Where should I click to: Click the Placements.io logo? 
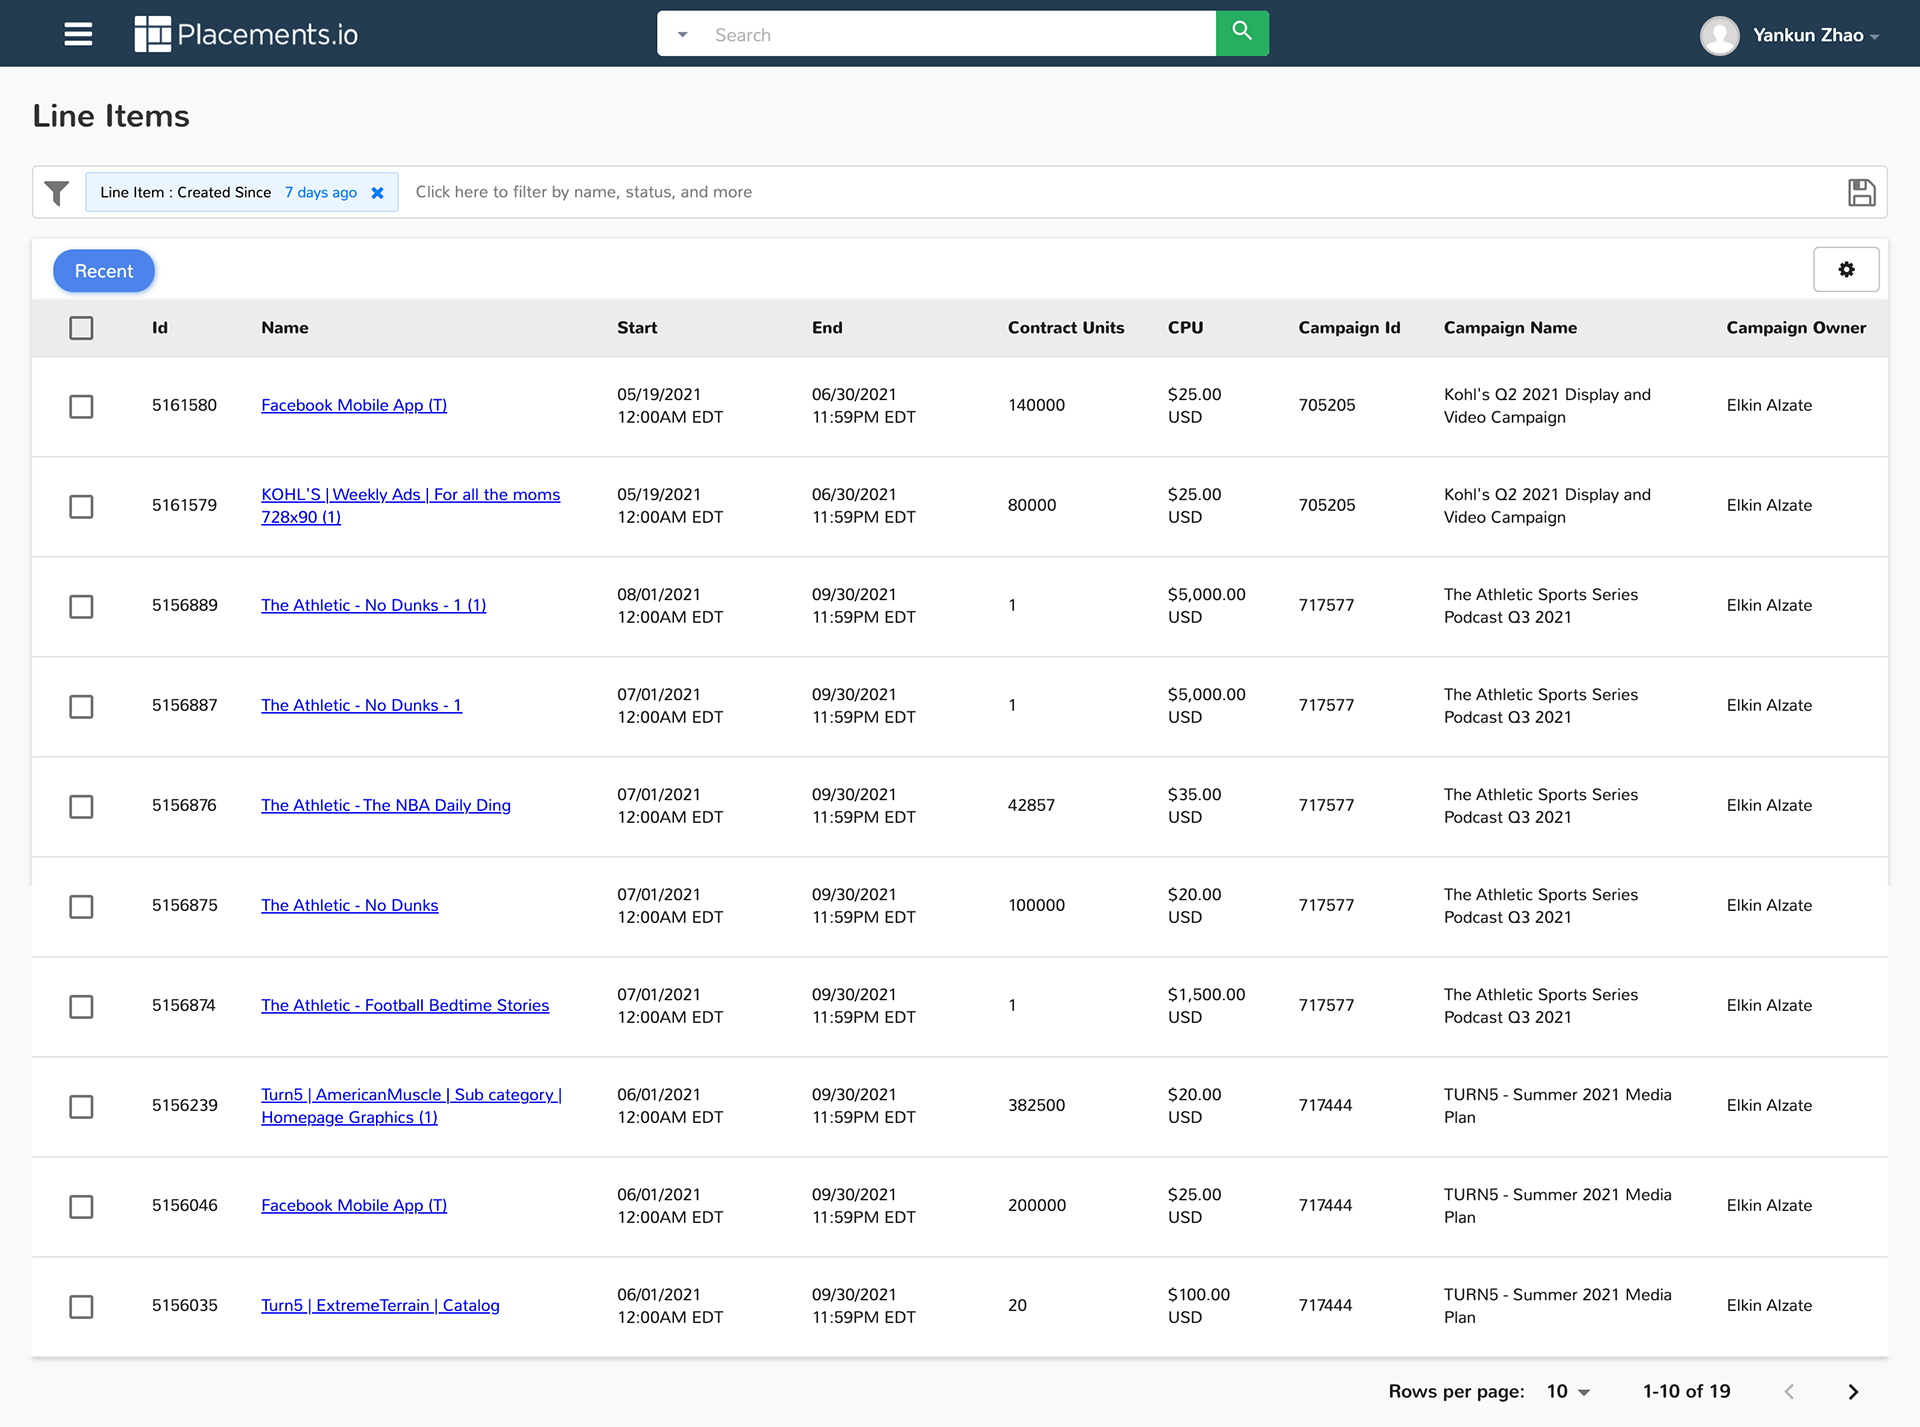(246, 34)
